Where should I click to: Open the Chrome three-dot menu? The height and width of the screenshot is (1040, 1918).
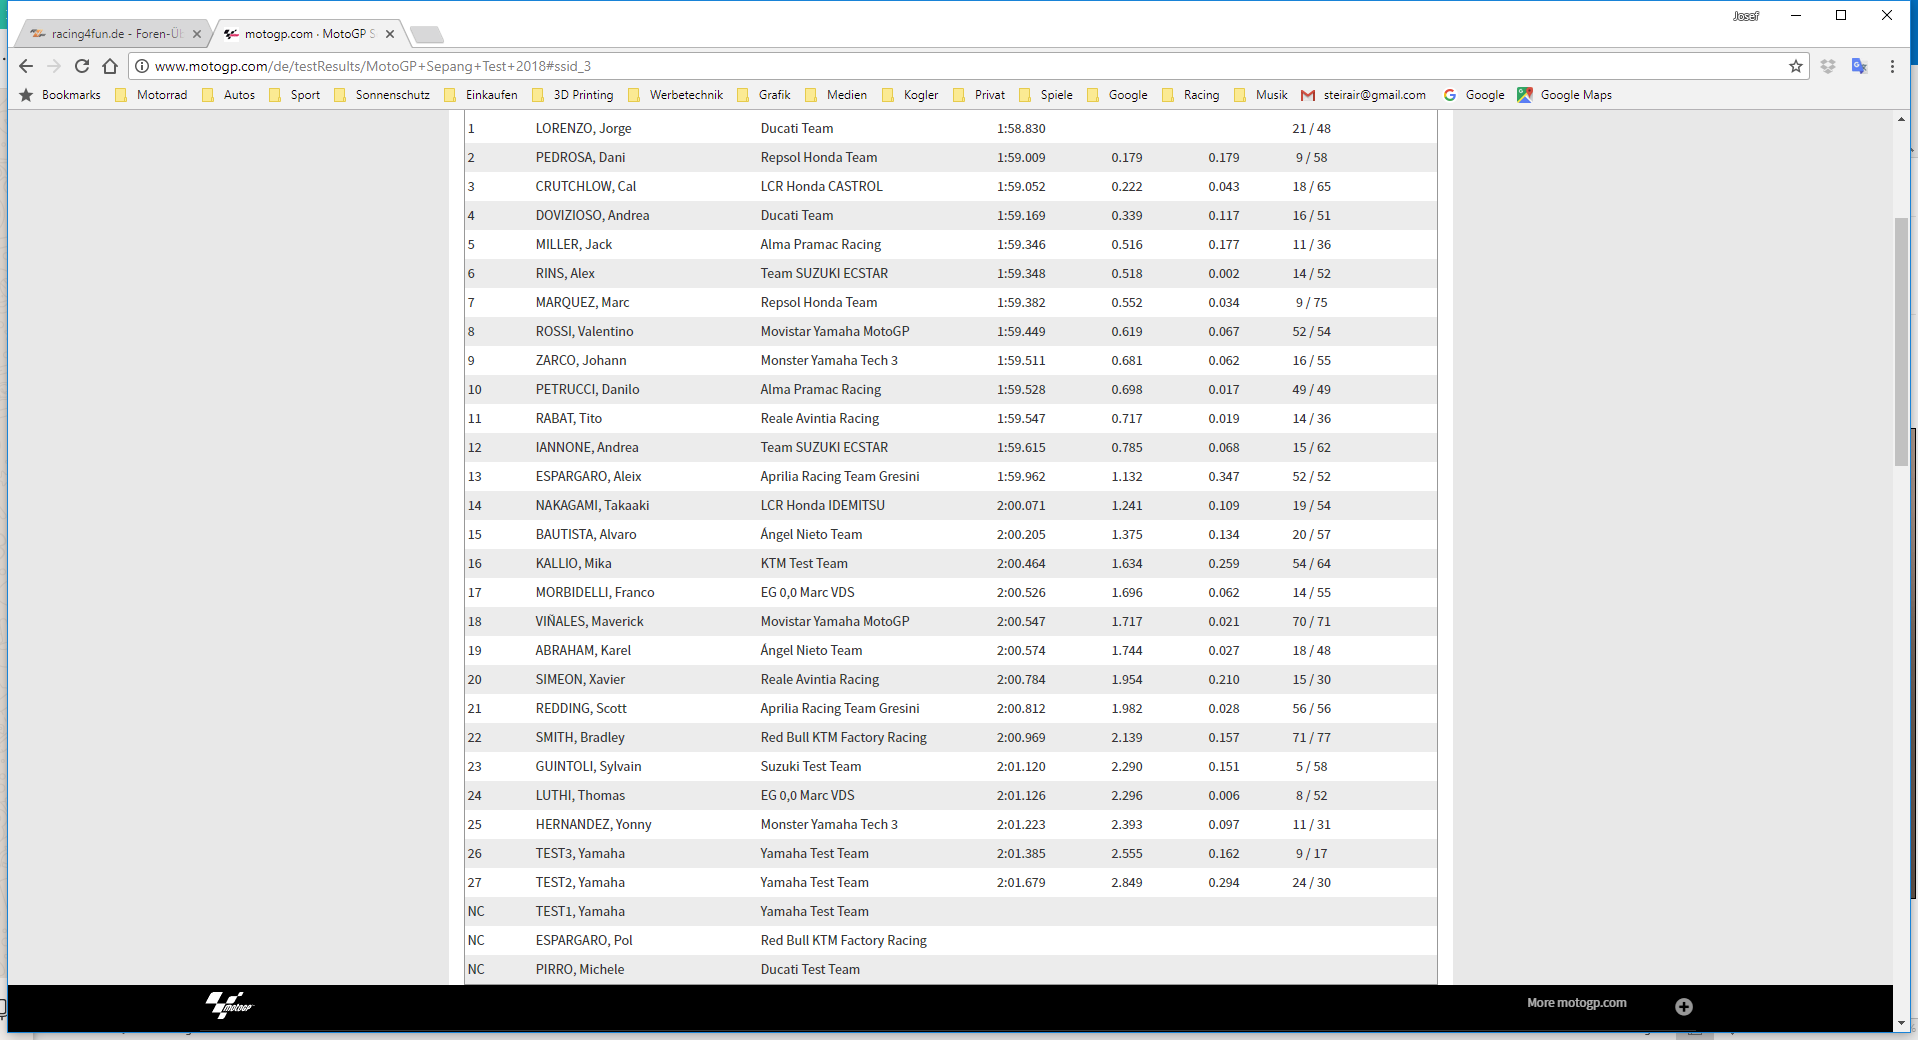pyautogui.click(x=1892, y=66)
